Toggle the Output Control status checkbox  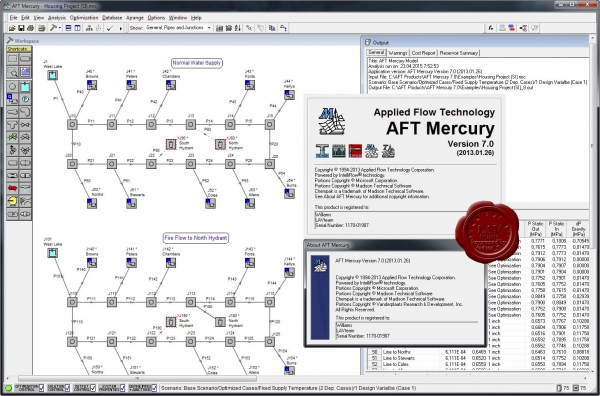click(93, 388)
